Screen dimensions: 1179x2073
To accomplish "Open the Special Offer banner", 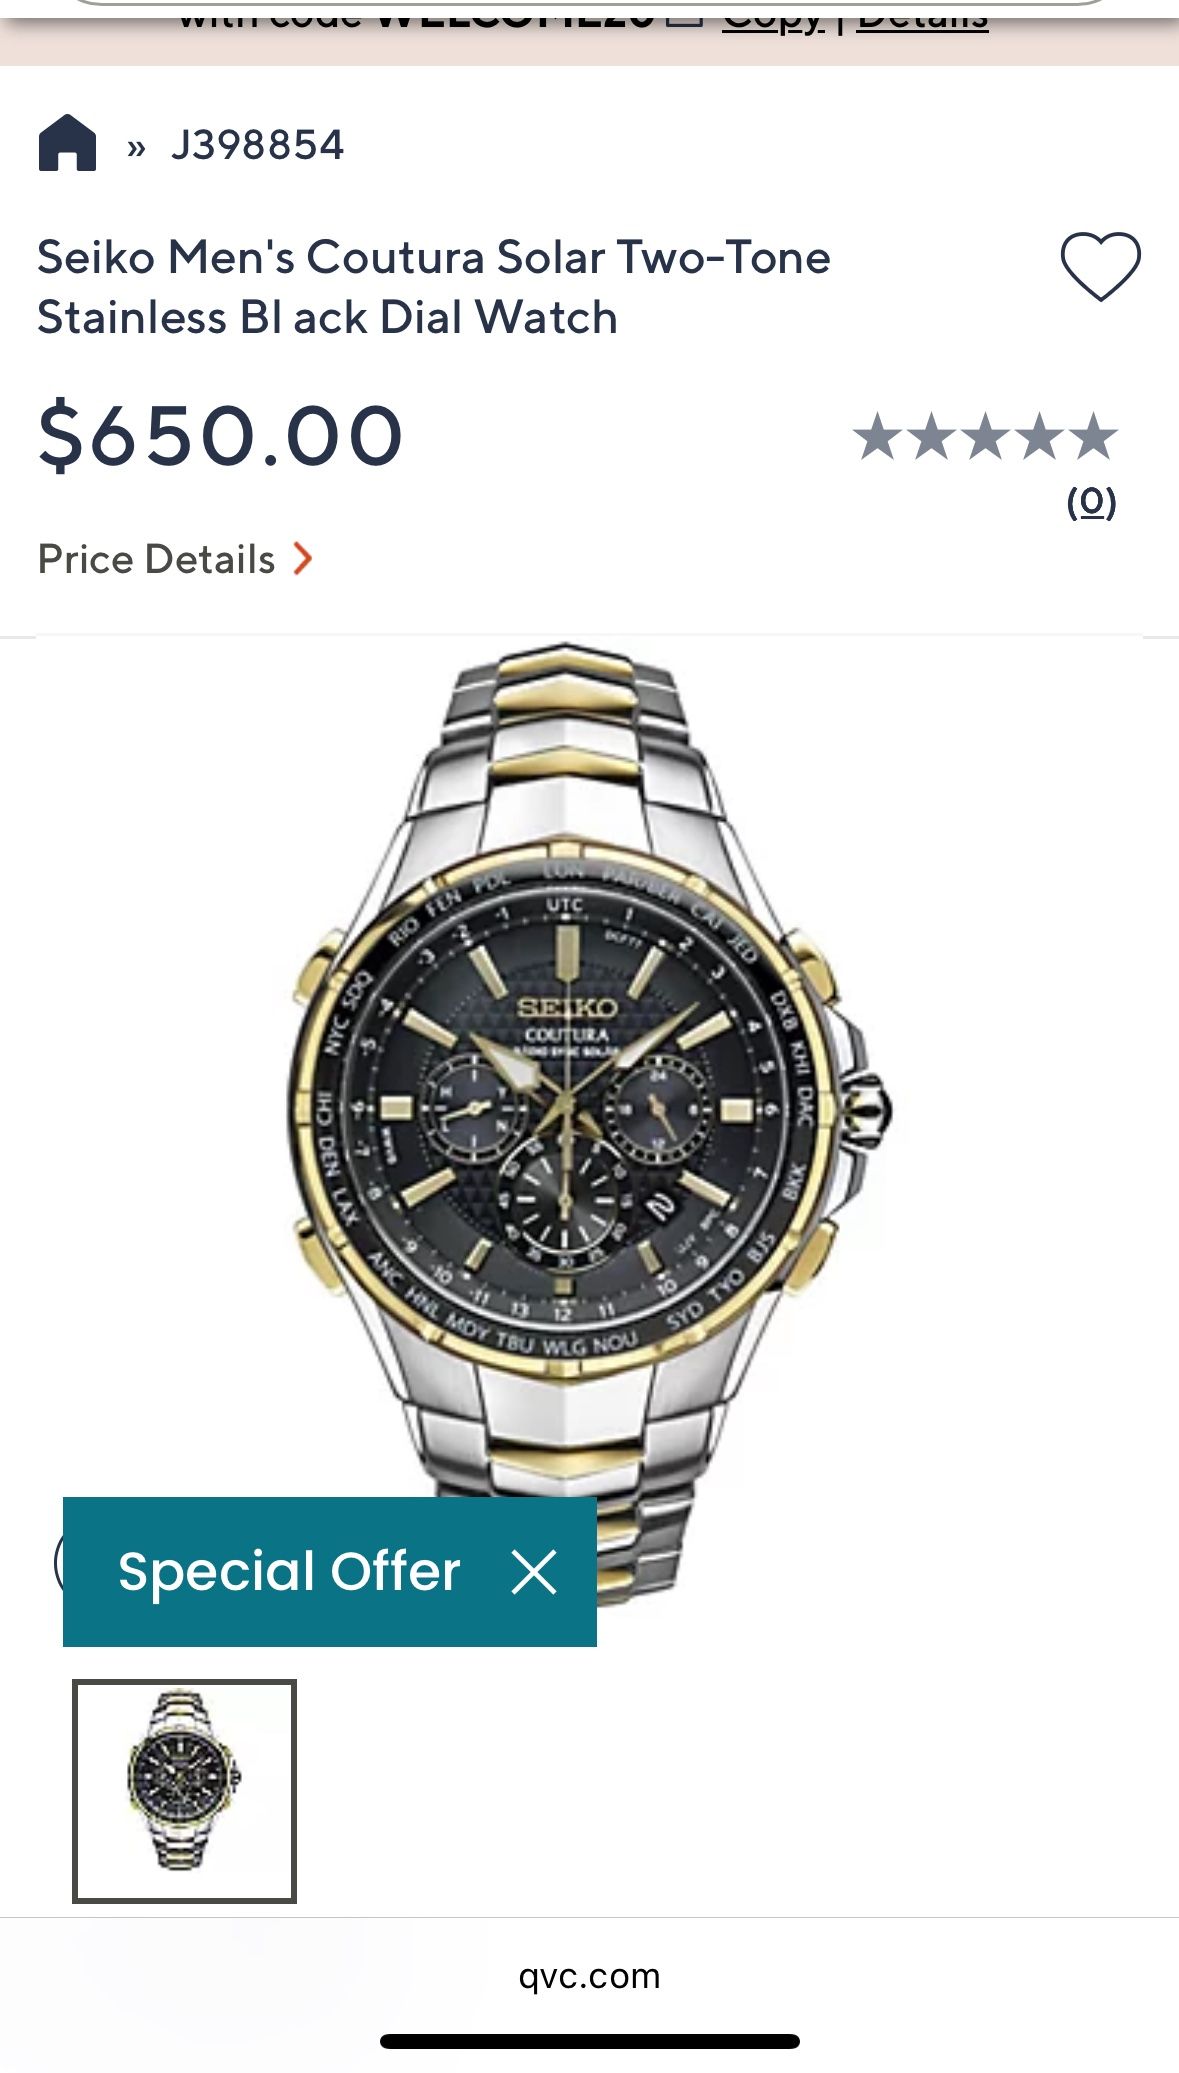I will coord(289,1572).
